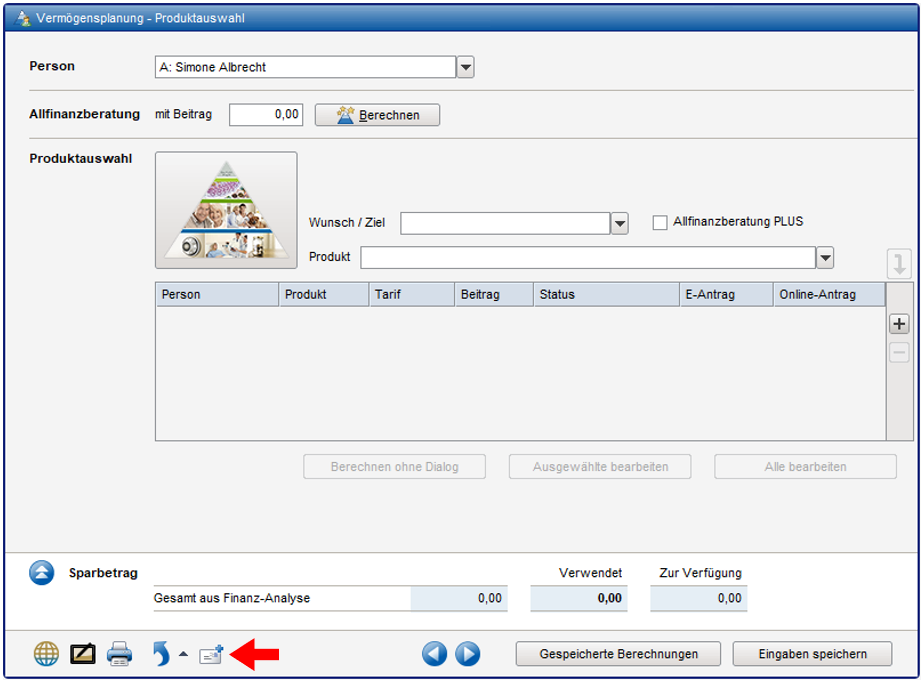Open the Produkt dropdown list

click(x=825, y=258)
